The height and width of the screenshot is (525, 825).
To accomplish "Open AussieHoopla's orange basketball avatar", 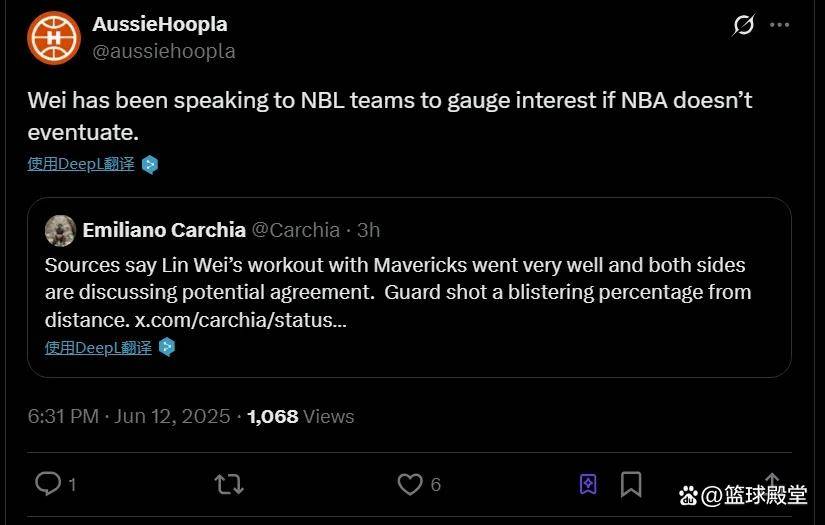I will pos(53,37).
